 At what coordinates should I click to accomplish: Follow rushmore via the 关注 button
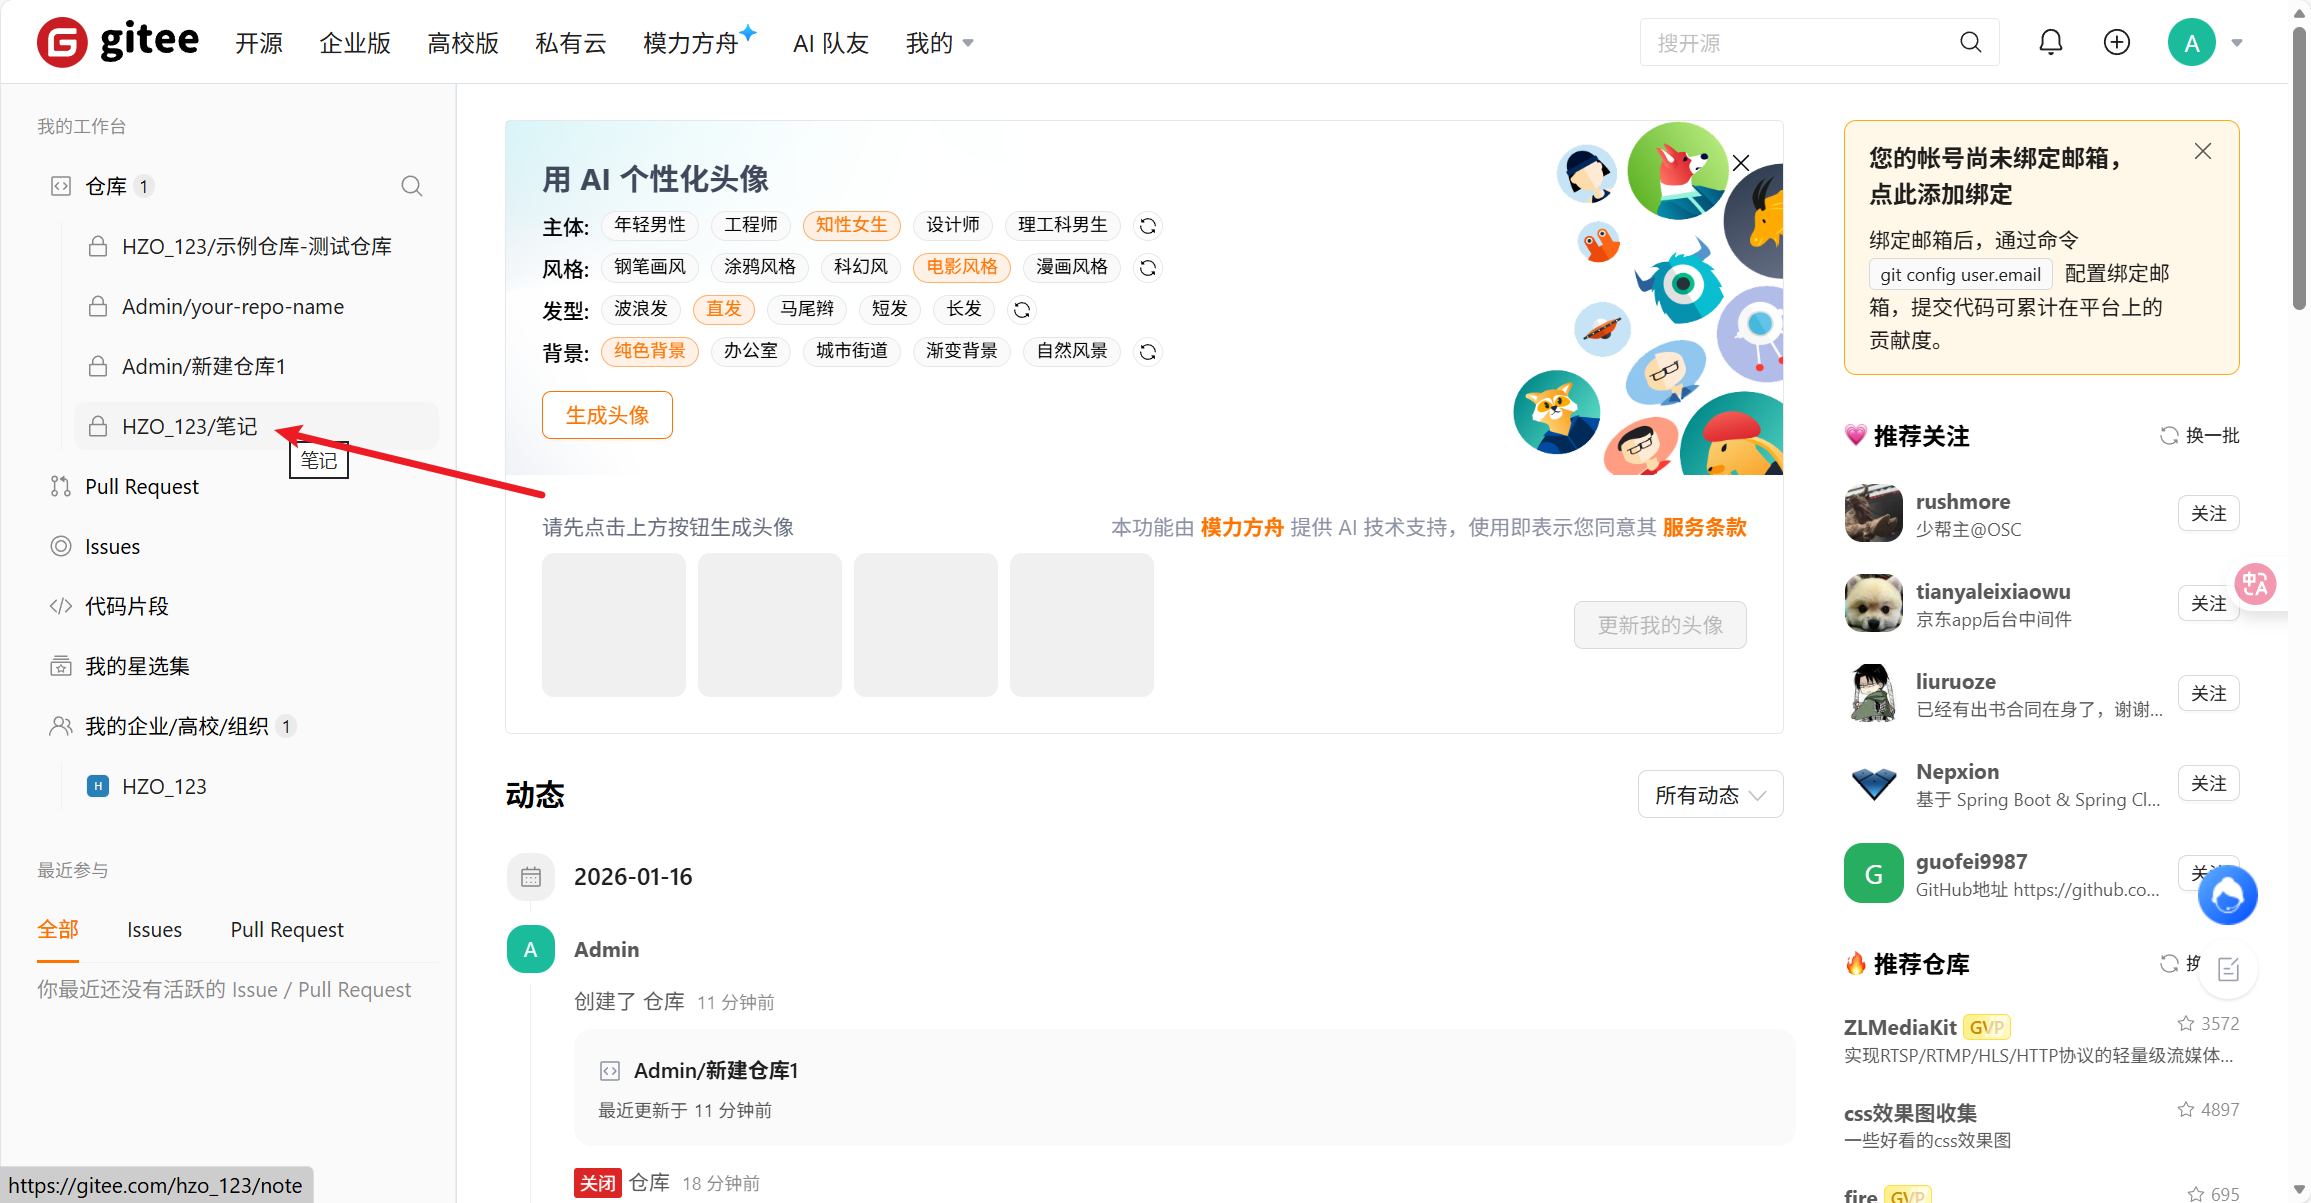click(x=2208, y=512)
